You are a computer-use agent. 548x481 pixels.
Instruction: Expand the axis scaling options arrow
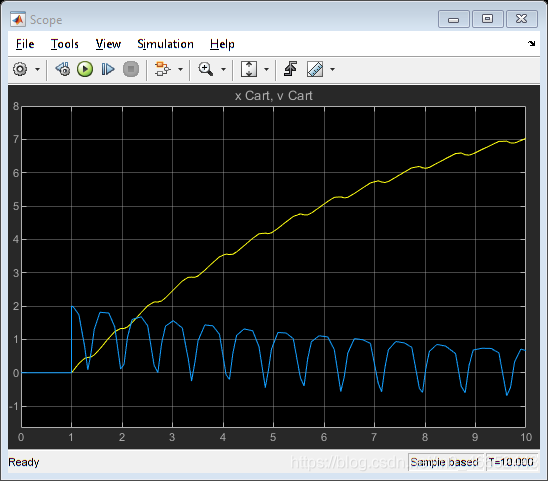coord(266,69)
